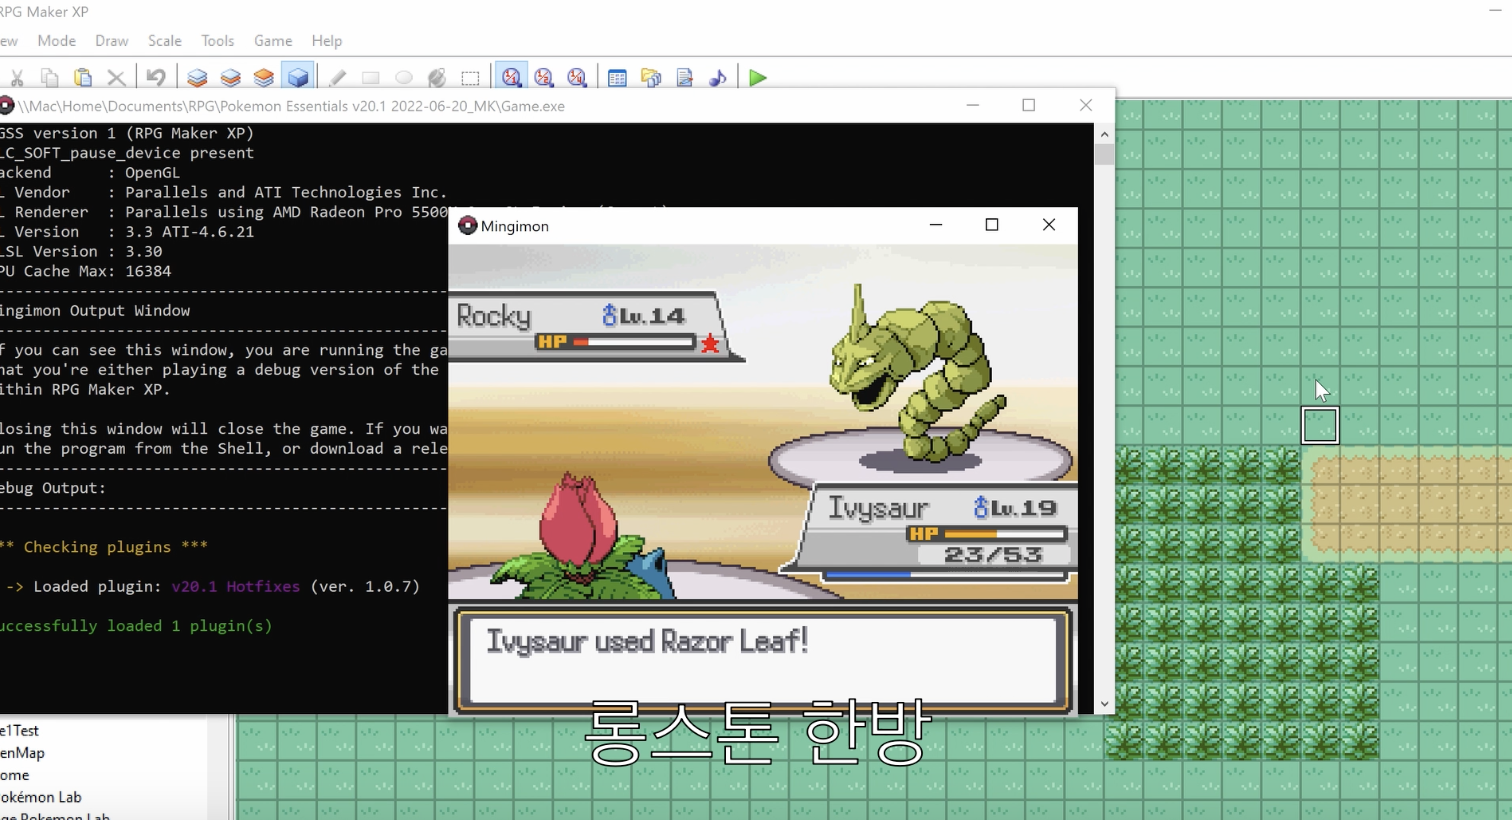Viewport: 1512px width, 820px height.
Task: Set map zoom to 1/1
Action: point(512,78)
